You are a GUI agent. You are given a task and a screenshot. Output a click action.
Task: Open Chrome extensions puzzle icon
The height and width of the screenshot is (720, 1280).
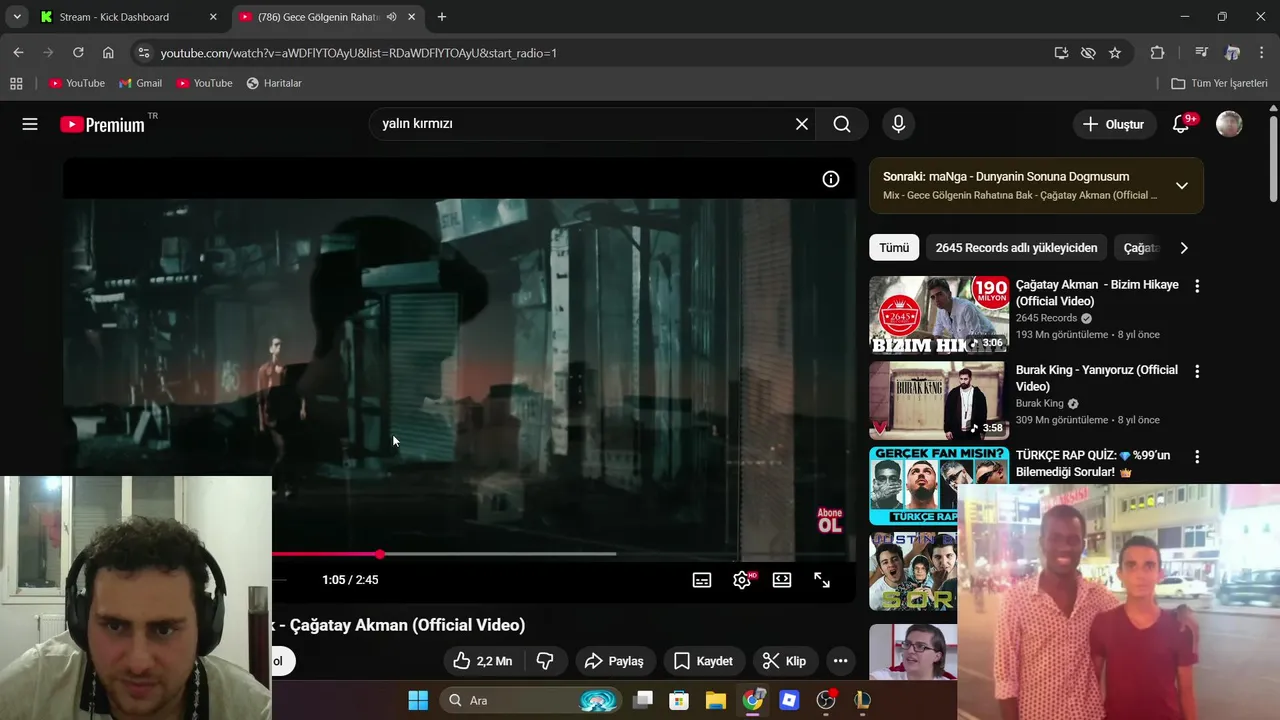point(1157,53)
